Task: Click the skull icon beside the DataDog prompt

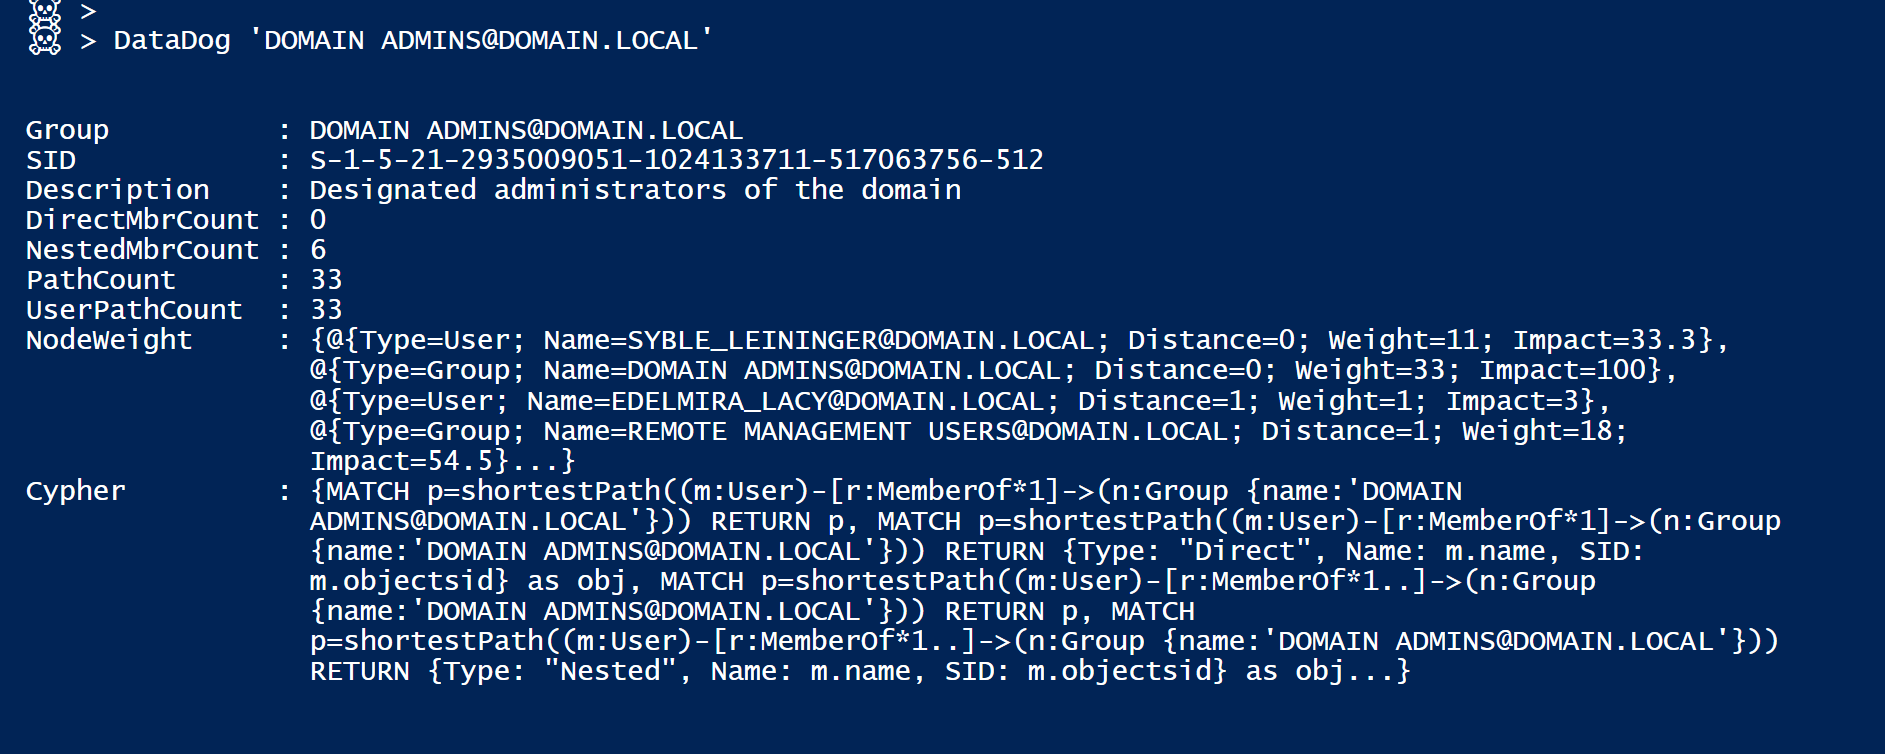Action: tap(44, 39)
